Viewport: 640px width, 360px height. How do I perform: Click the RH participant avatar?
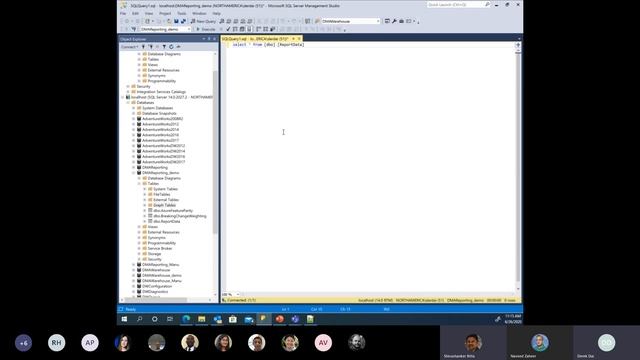coord(56,343)
